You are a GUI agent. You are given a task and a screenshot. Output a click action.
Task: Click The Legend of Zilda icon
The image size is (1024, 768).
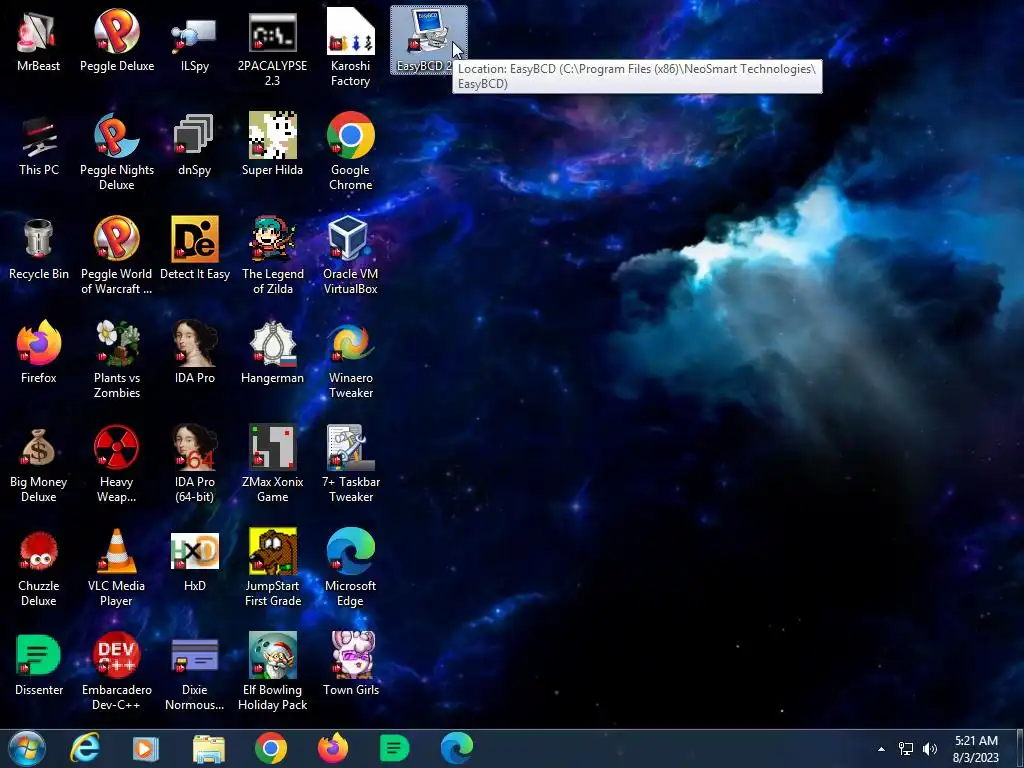pyautogui.click(x=272, y=255)
